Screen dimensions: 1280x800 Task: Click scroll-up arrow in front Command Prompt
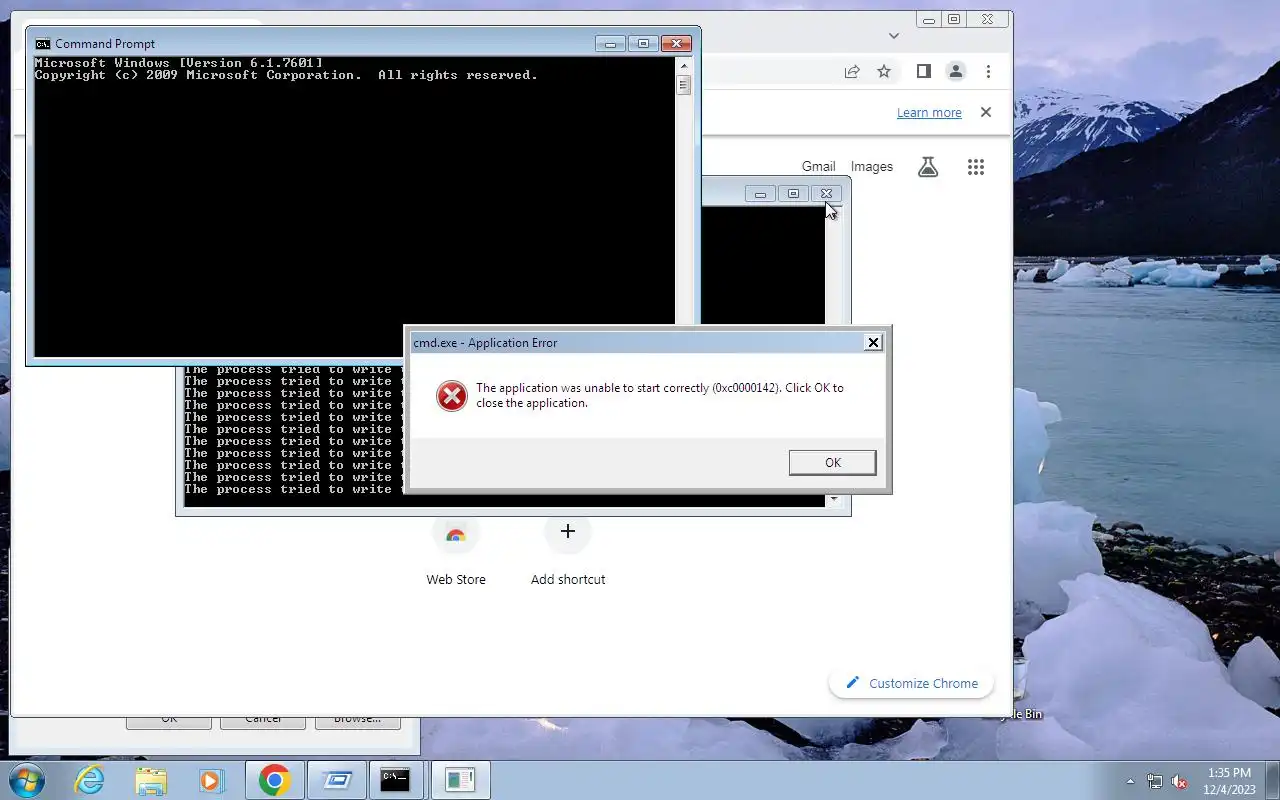tap(684, 65)
